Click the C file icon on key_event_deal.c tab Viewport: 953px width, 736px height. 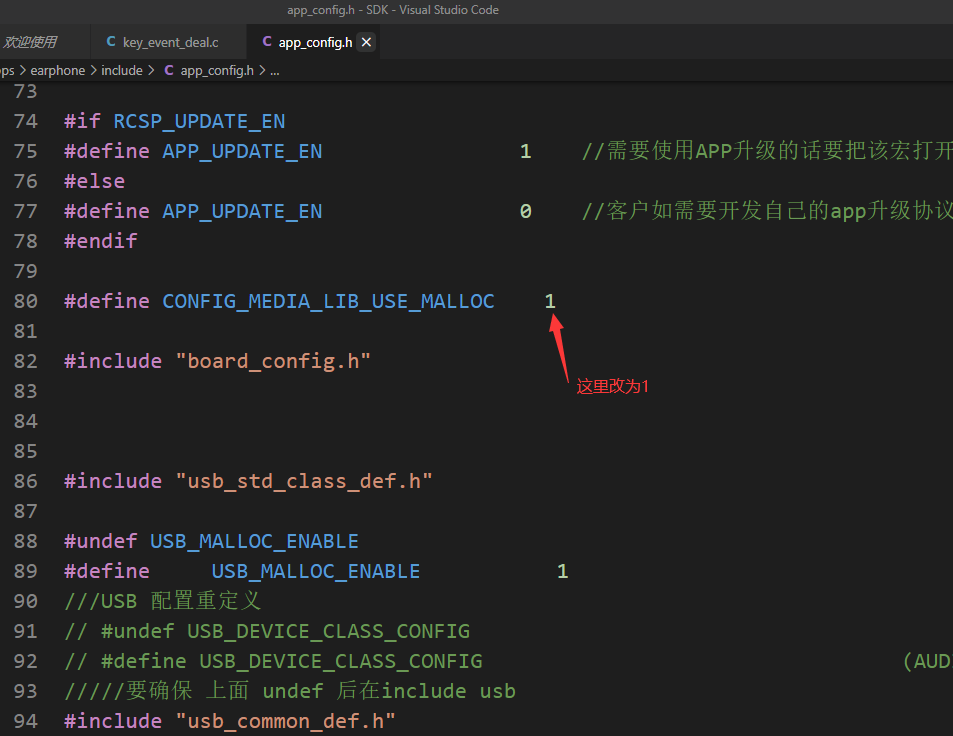(111, 41)
